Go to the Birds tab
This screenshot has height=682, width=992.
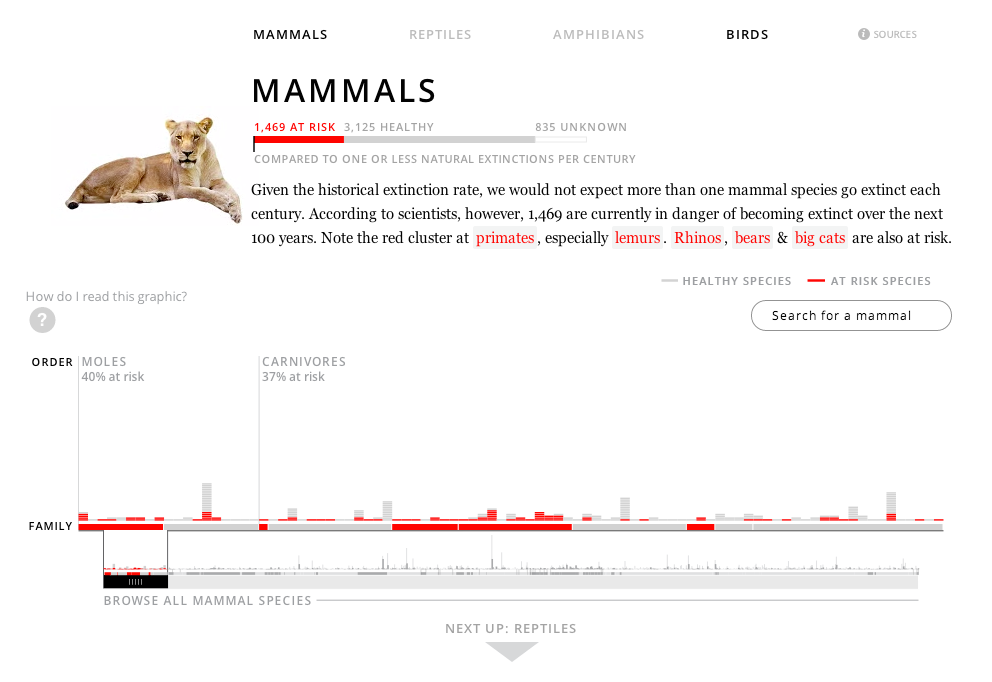[x=747, y=35]
